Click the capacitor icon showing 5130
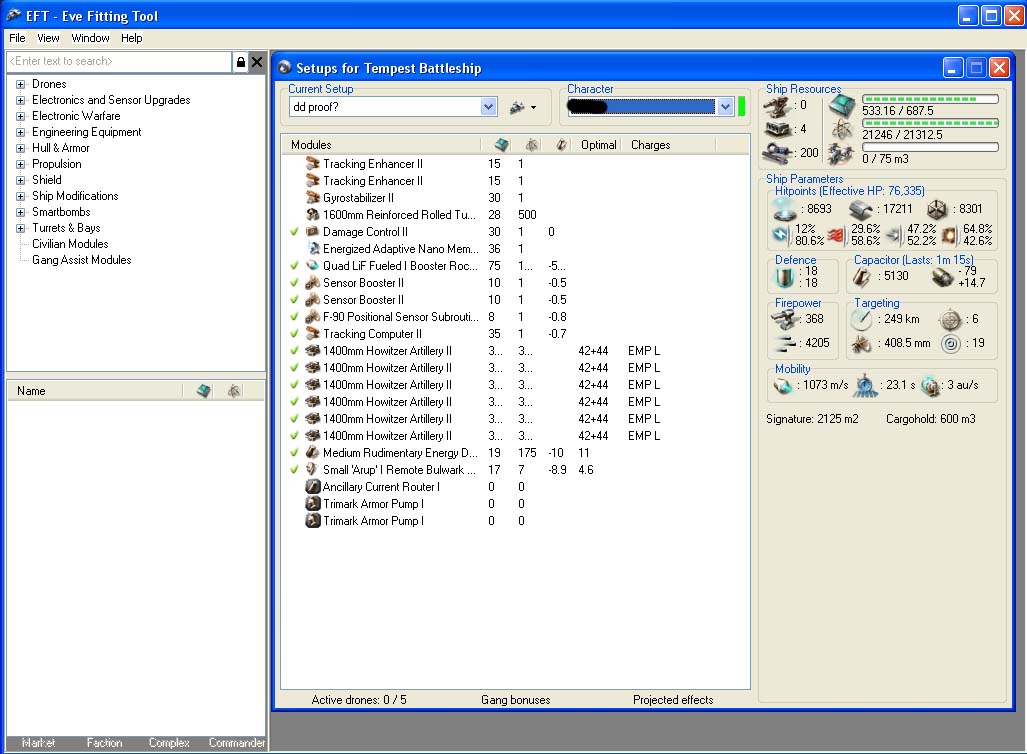1027x754 pixels. (x=862, y=277)
